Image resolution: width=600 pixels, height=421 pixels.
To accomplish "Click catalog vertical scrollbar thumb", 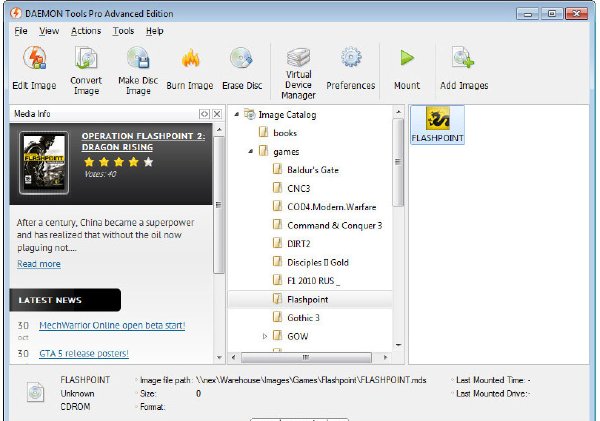I will coord(398,162).
